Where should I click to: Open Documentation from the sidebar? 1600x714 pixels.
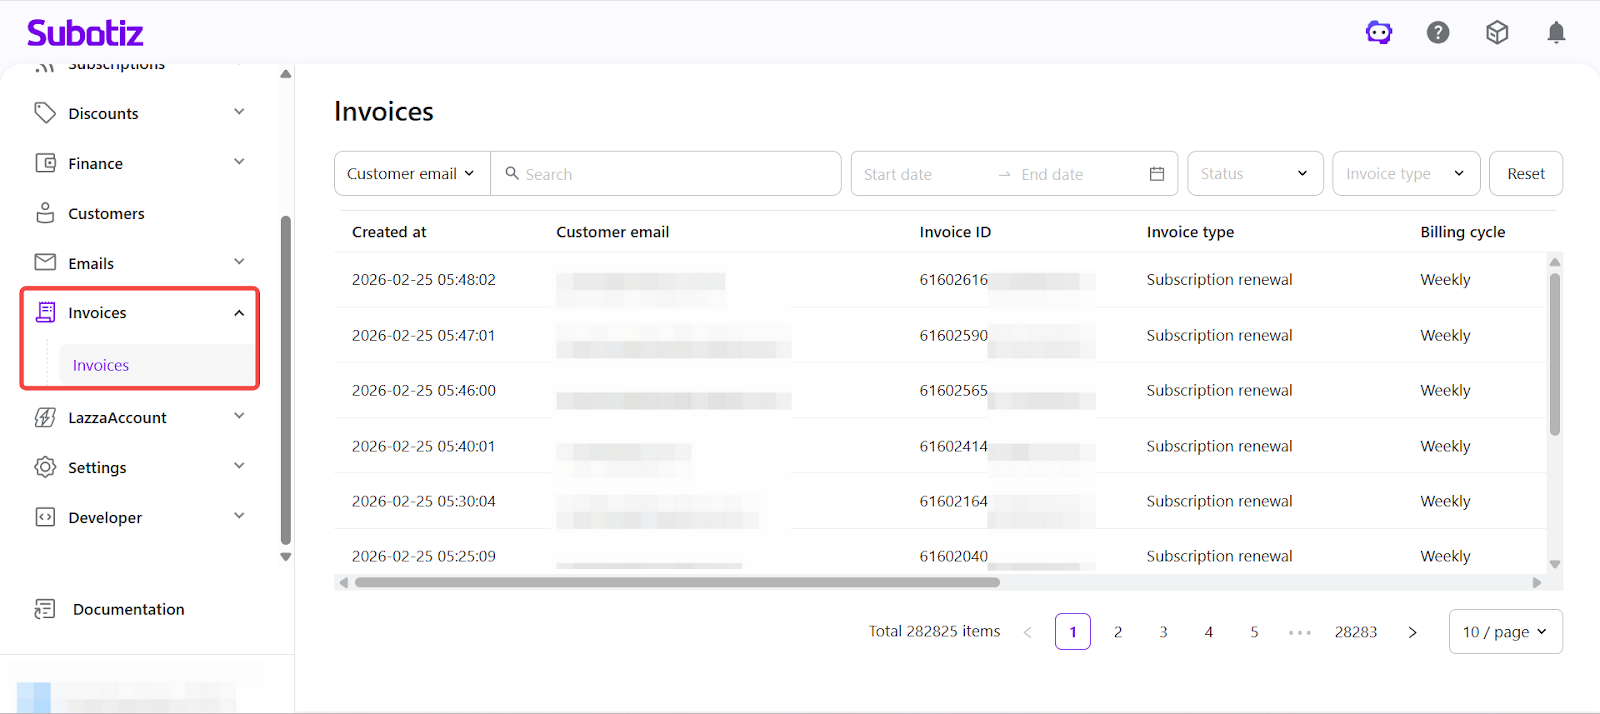128,609
